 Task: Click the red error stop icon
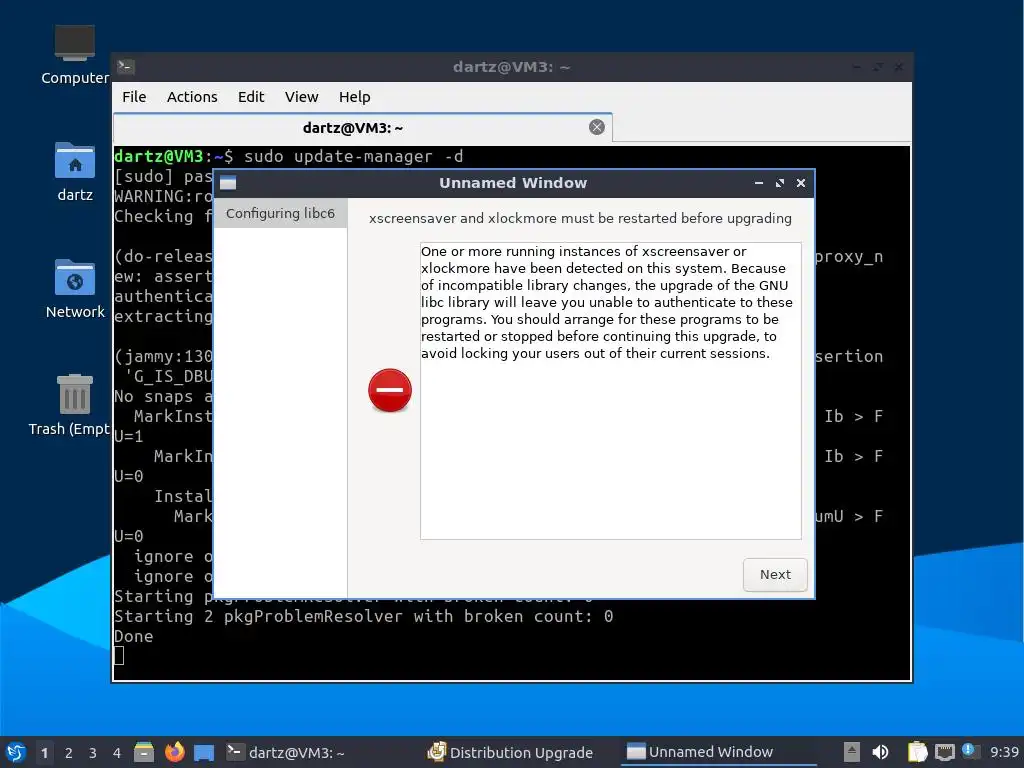coord(390,391)
